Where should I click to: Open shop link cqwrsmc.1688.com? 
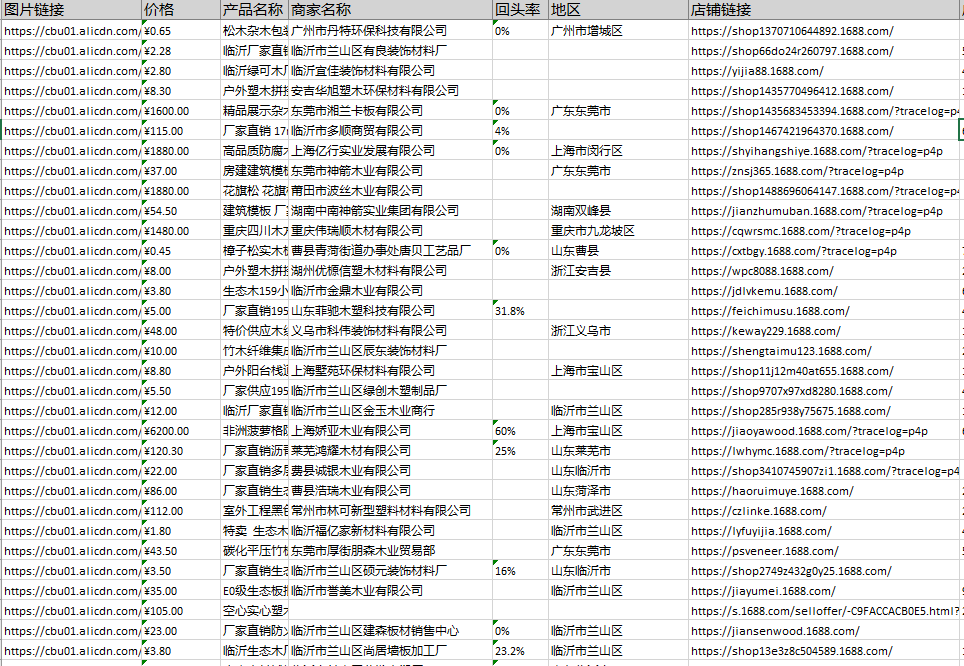tap(800, 231)
